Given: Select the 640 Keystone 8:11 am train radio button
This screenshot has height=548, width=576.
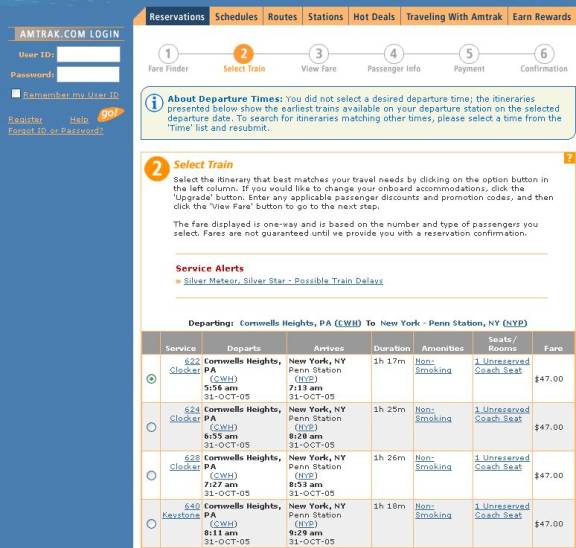Looking at the screenshot, I should 151,524.
